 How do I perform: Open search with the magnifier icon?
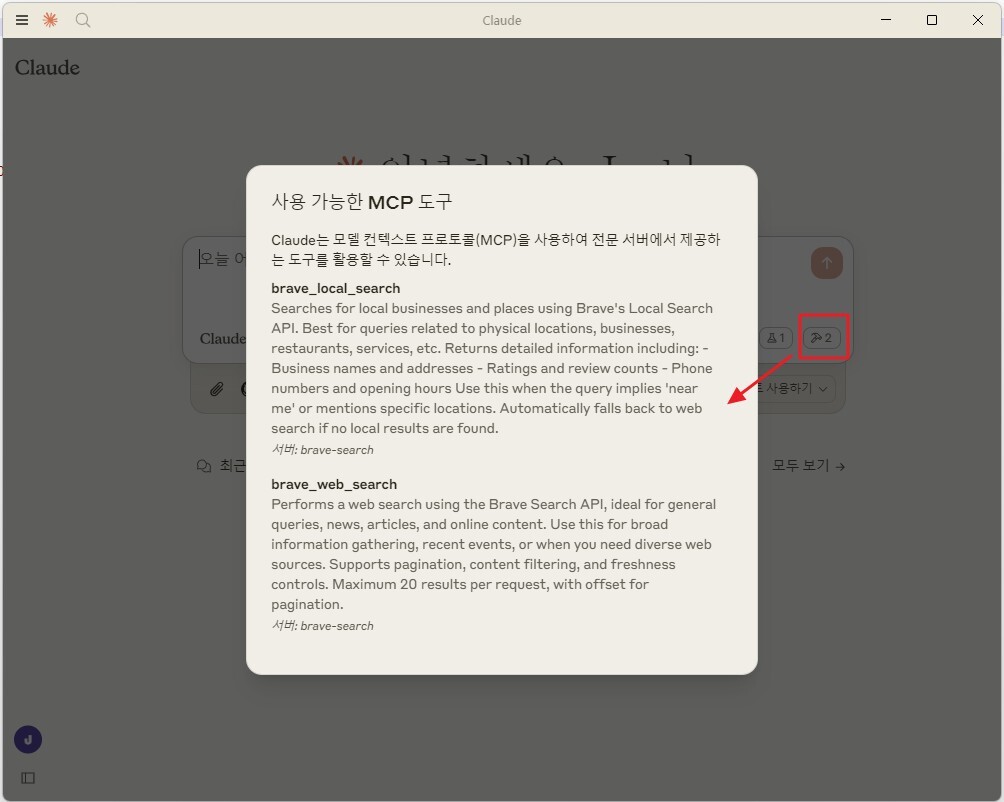[83, 20]
